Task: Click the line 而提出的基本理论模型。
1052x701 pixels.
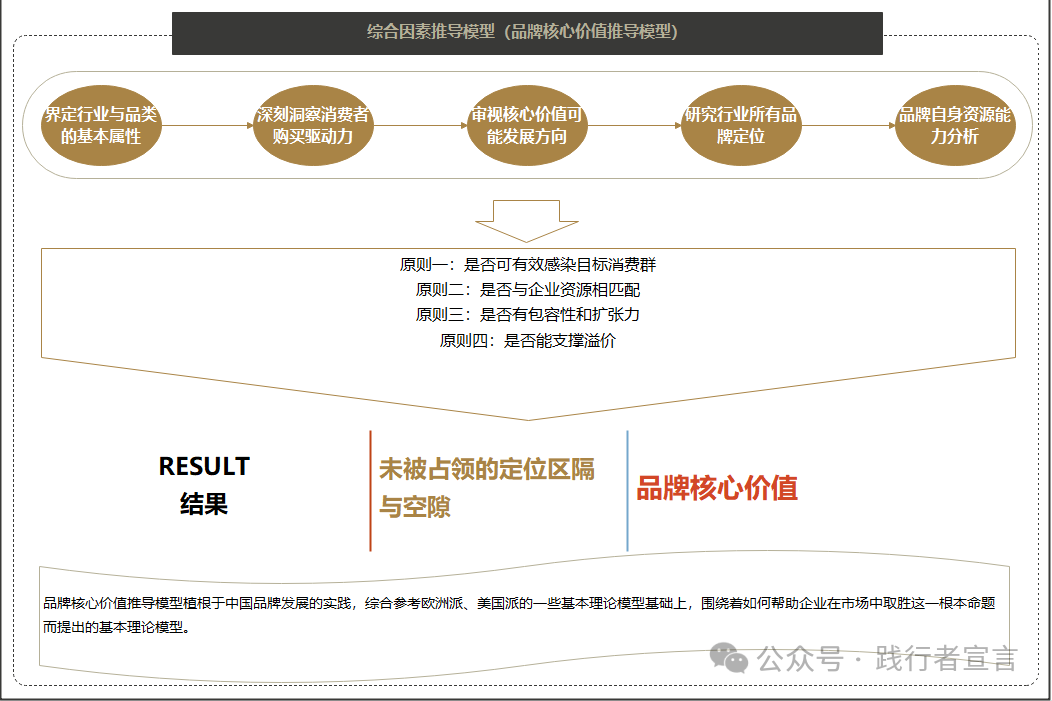Action: (x=117, y=627)
